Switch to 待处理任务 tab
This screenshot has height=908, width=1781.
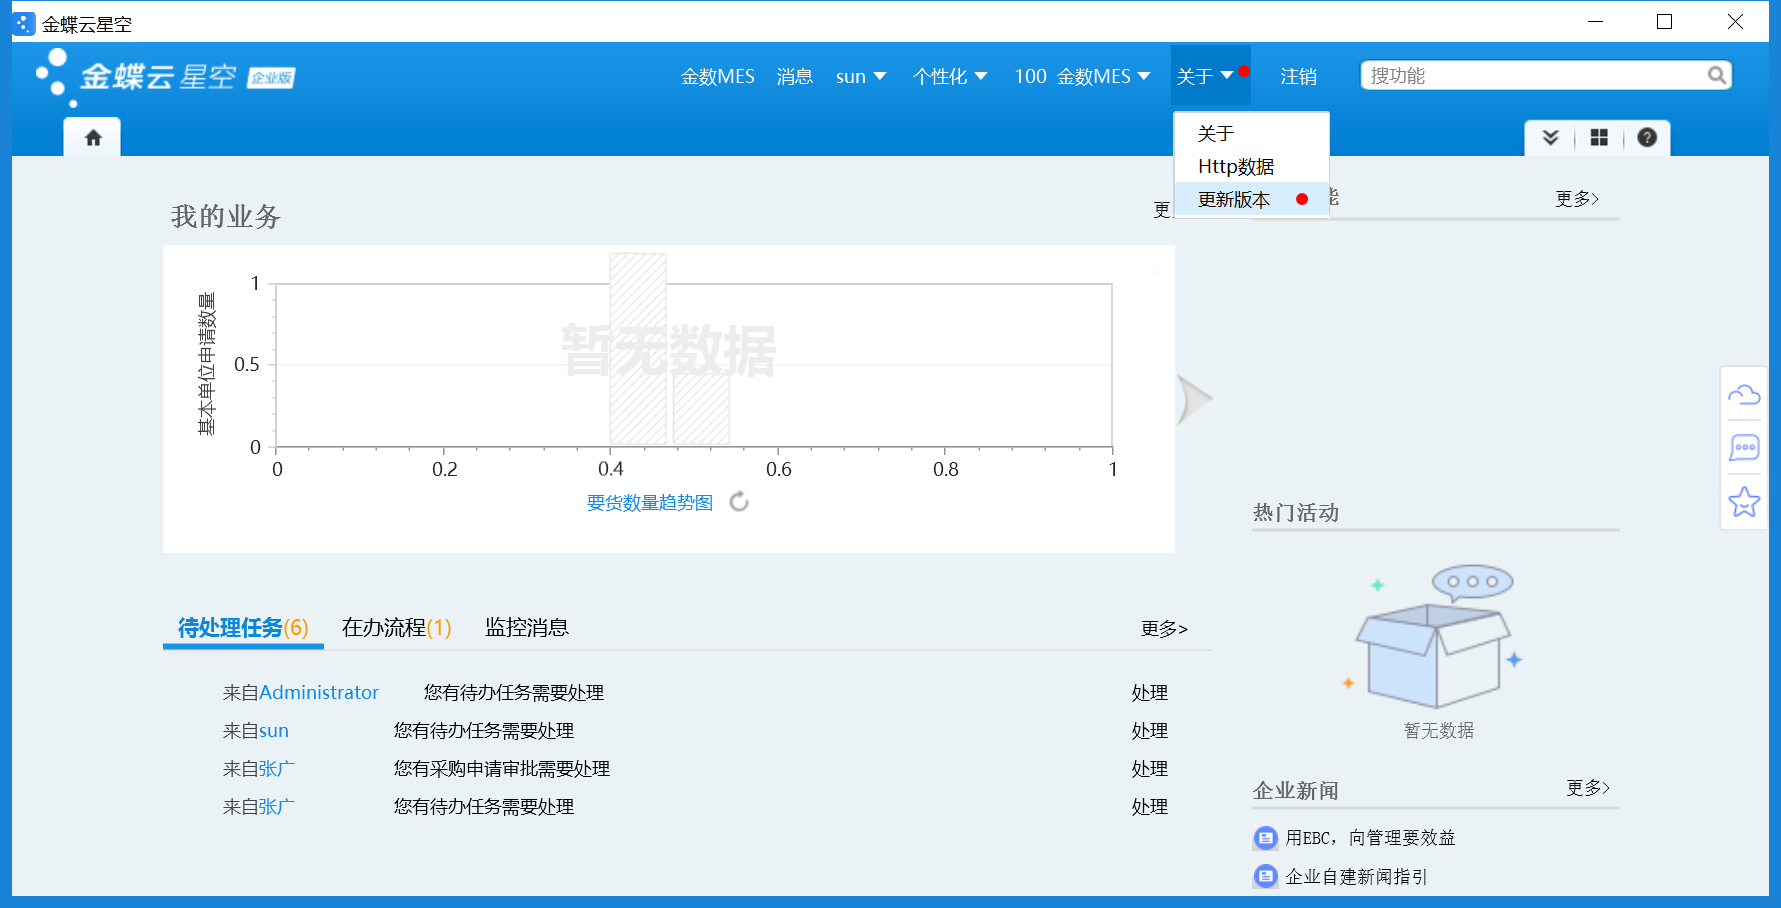click(x=243, y=628)
